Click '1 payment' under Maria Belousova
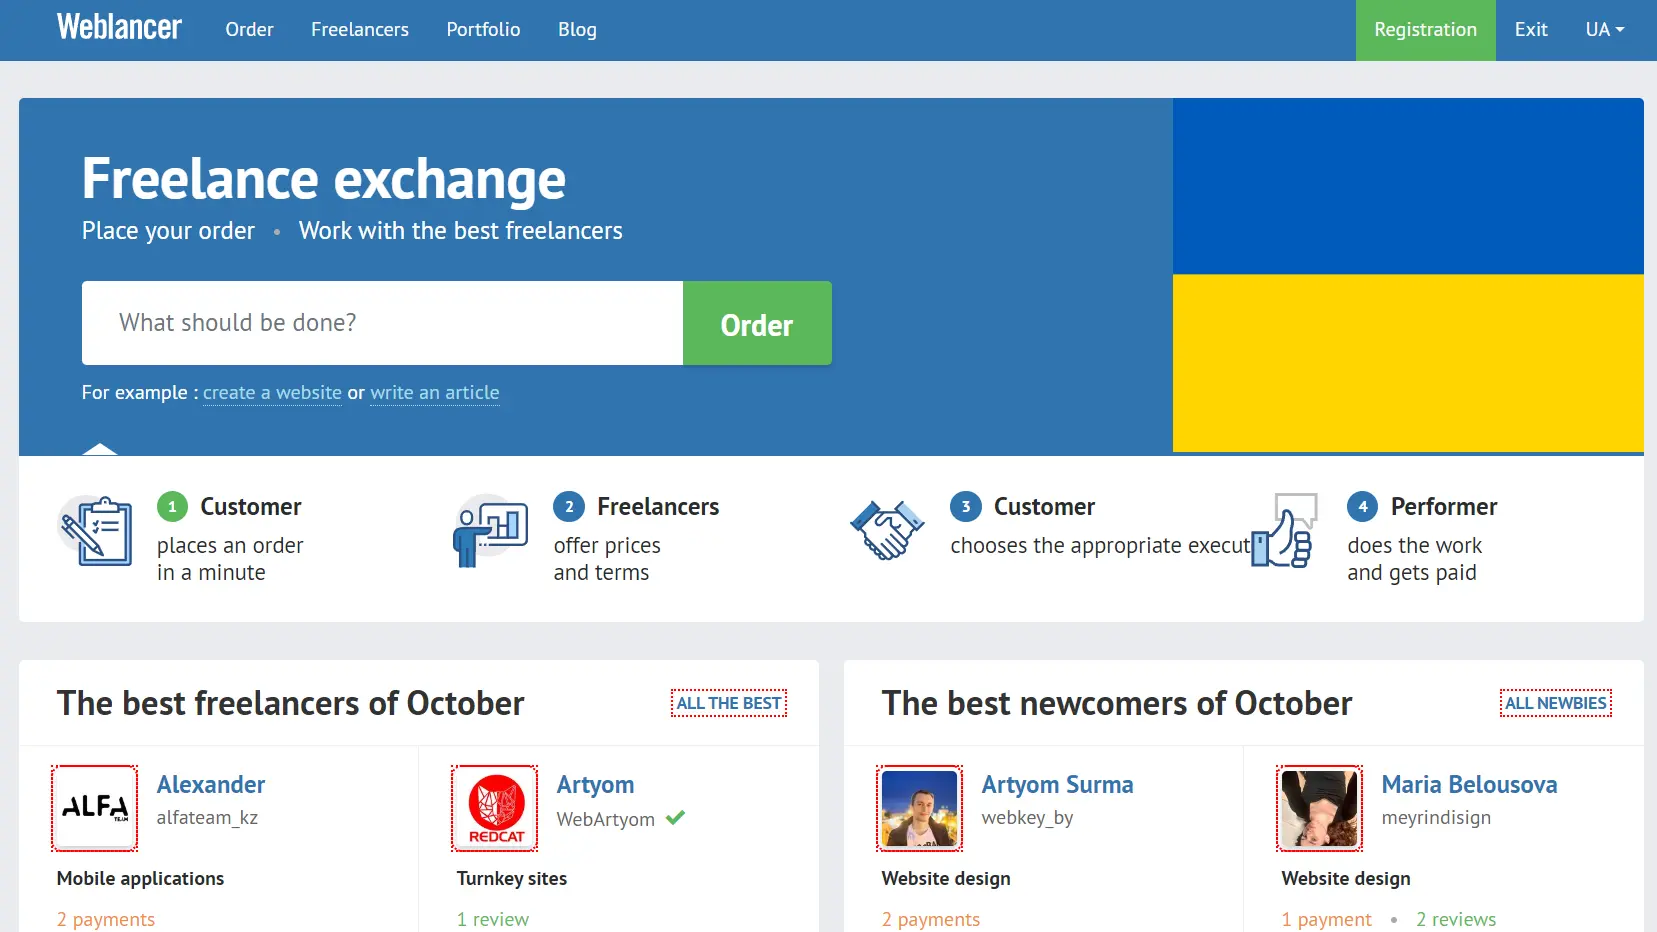The height and width of the screenshot is (932, 1657). [x=1327, y=919]
